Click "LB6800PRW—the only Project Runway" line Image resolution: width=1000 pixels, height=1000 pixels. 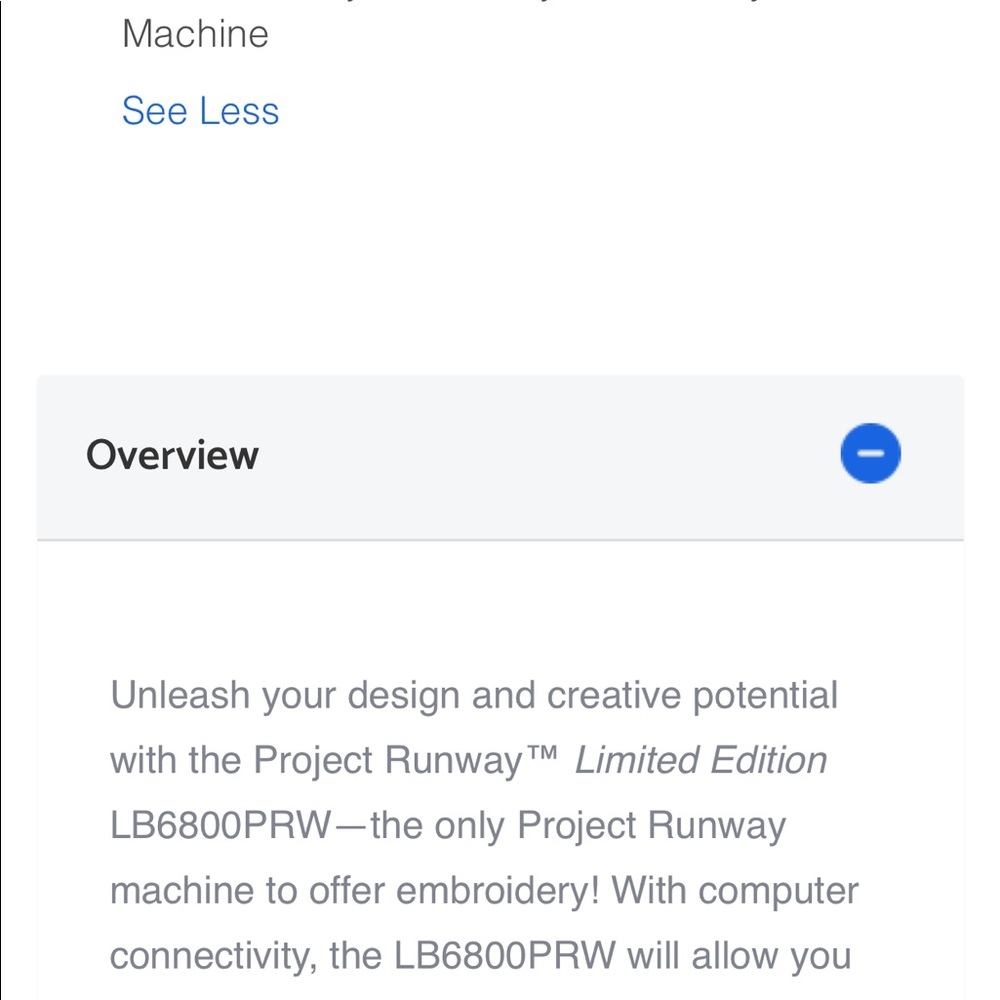(448, 825)
